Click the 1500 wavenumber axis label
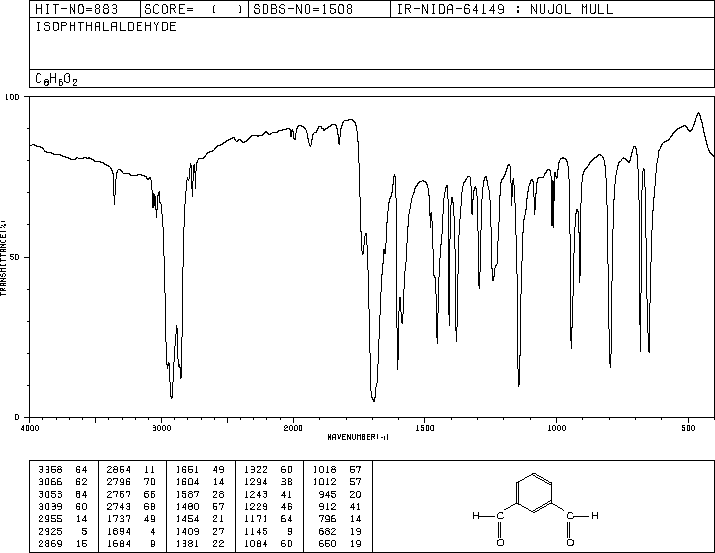 click(425, 428)
